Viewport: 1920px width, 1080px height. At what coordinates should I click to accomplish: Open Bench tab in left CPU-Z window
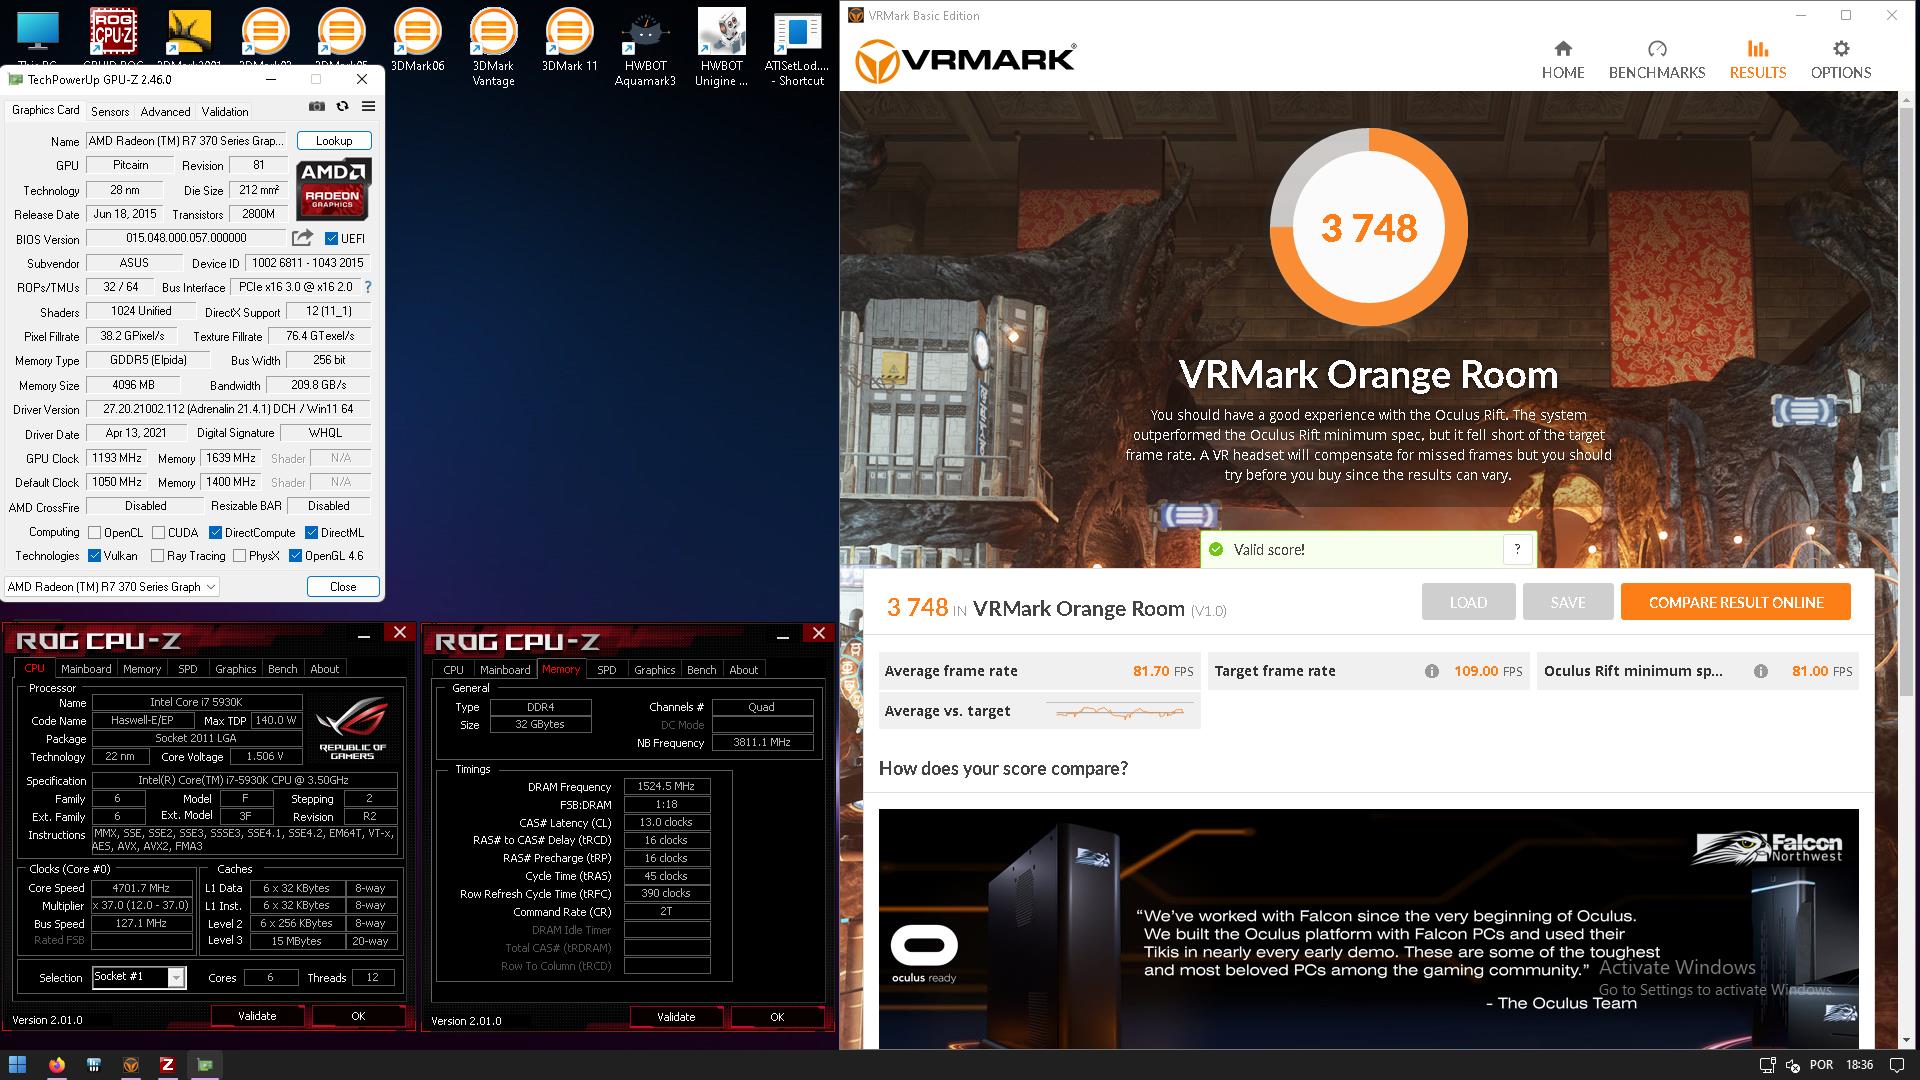[282, 669]
